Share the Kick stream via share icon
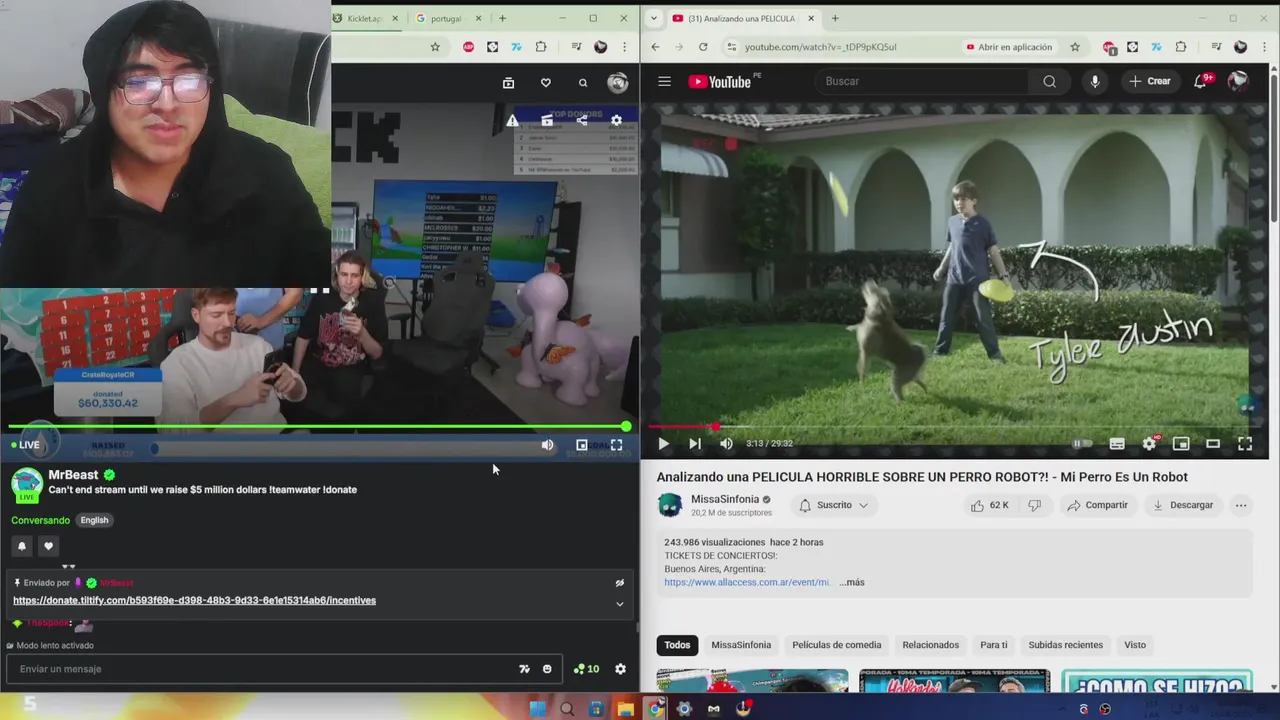 pos(581,120)
